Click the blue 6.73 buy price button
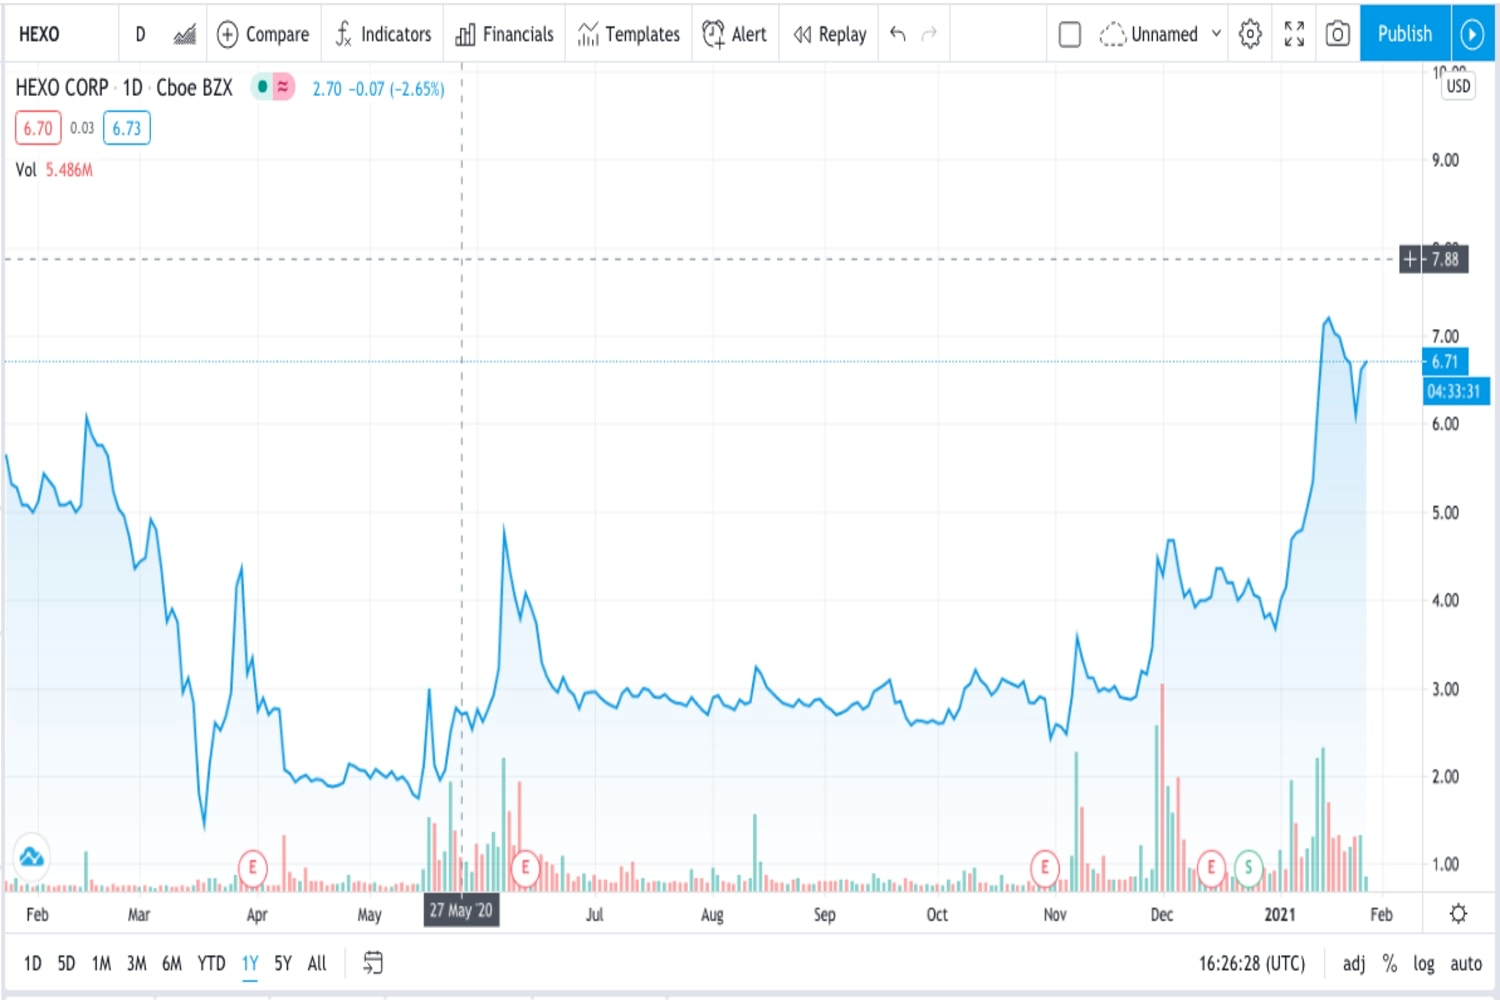Screen dimensions: 1500x1000 pos(127,128)
